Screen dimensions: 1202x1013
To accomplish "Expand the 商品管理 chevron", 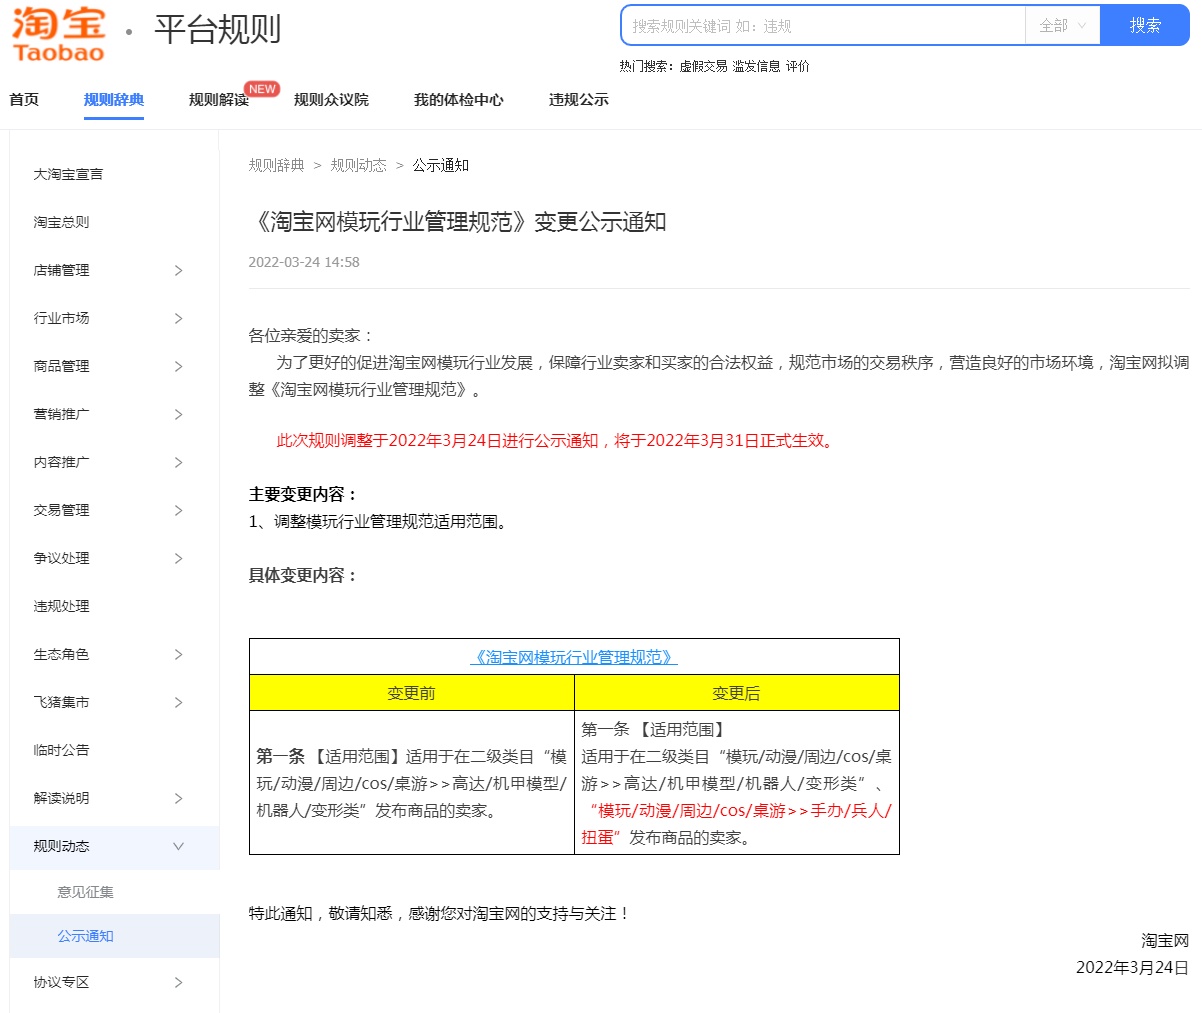I will [179, 366].
